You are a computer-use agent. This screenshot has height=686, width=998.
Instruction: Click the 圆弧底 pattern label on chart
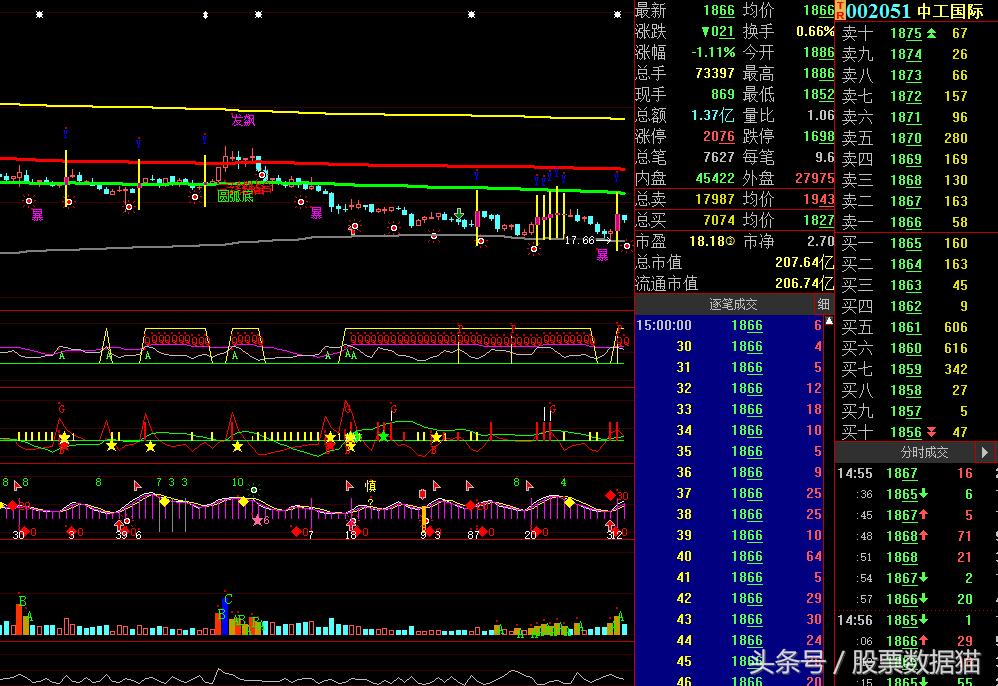pos(235,197)
